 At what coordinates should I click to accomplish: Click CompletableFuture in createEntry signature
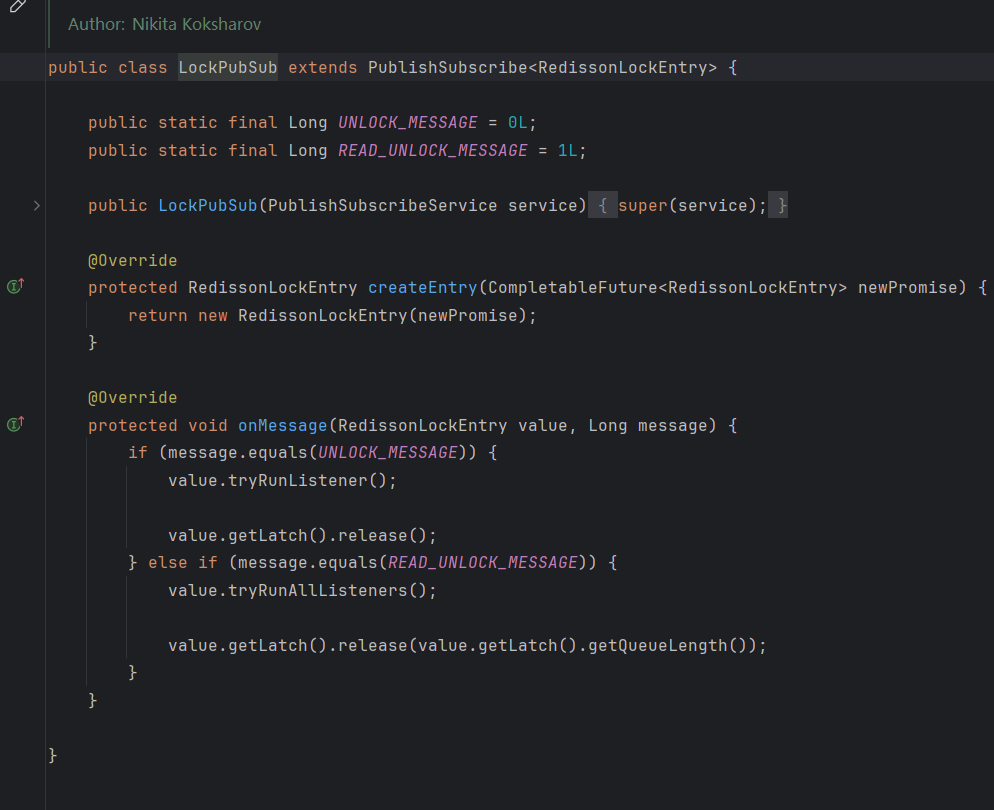pyautogui.click(x=573, y=288)
